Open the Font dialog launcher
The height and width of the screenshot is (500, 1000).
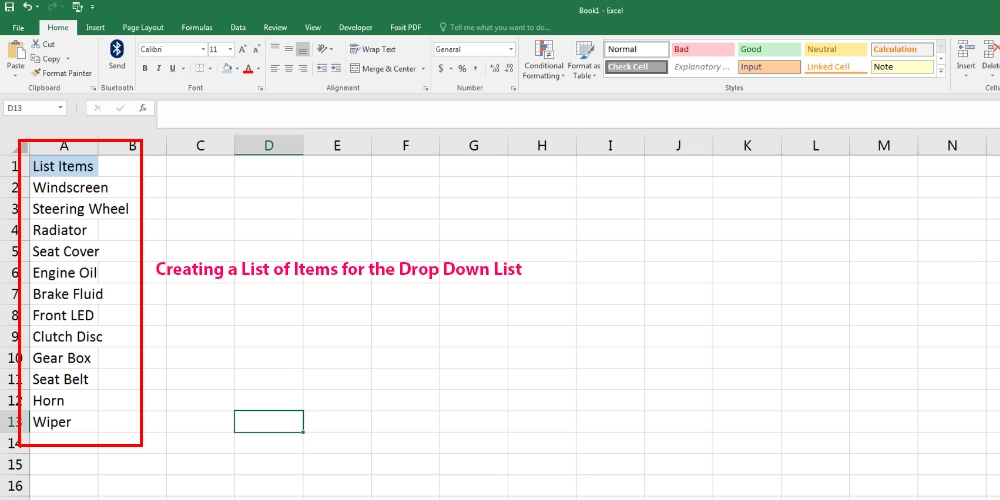point(260,88)
